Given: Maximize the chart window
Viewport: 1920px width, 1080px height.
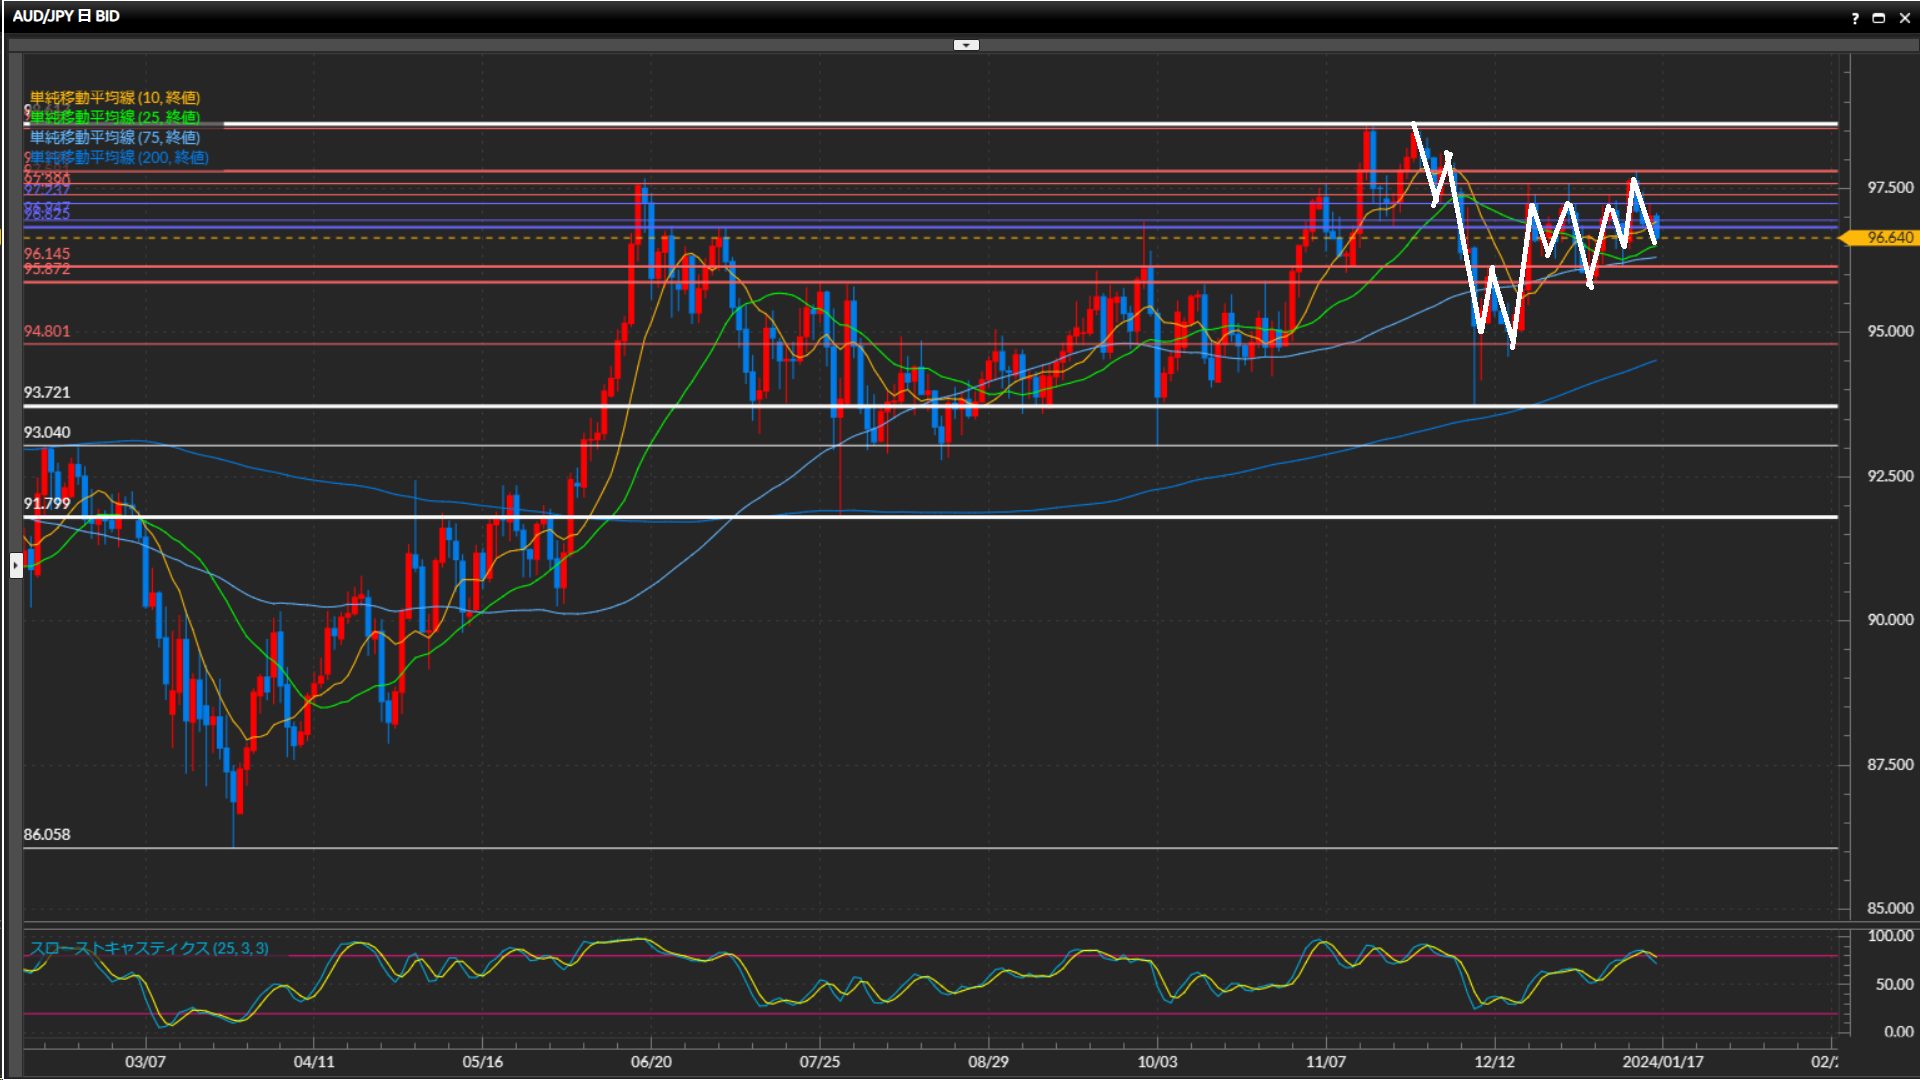Looking at the screenshot, I should tap(1878, 18).
